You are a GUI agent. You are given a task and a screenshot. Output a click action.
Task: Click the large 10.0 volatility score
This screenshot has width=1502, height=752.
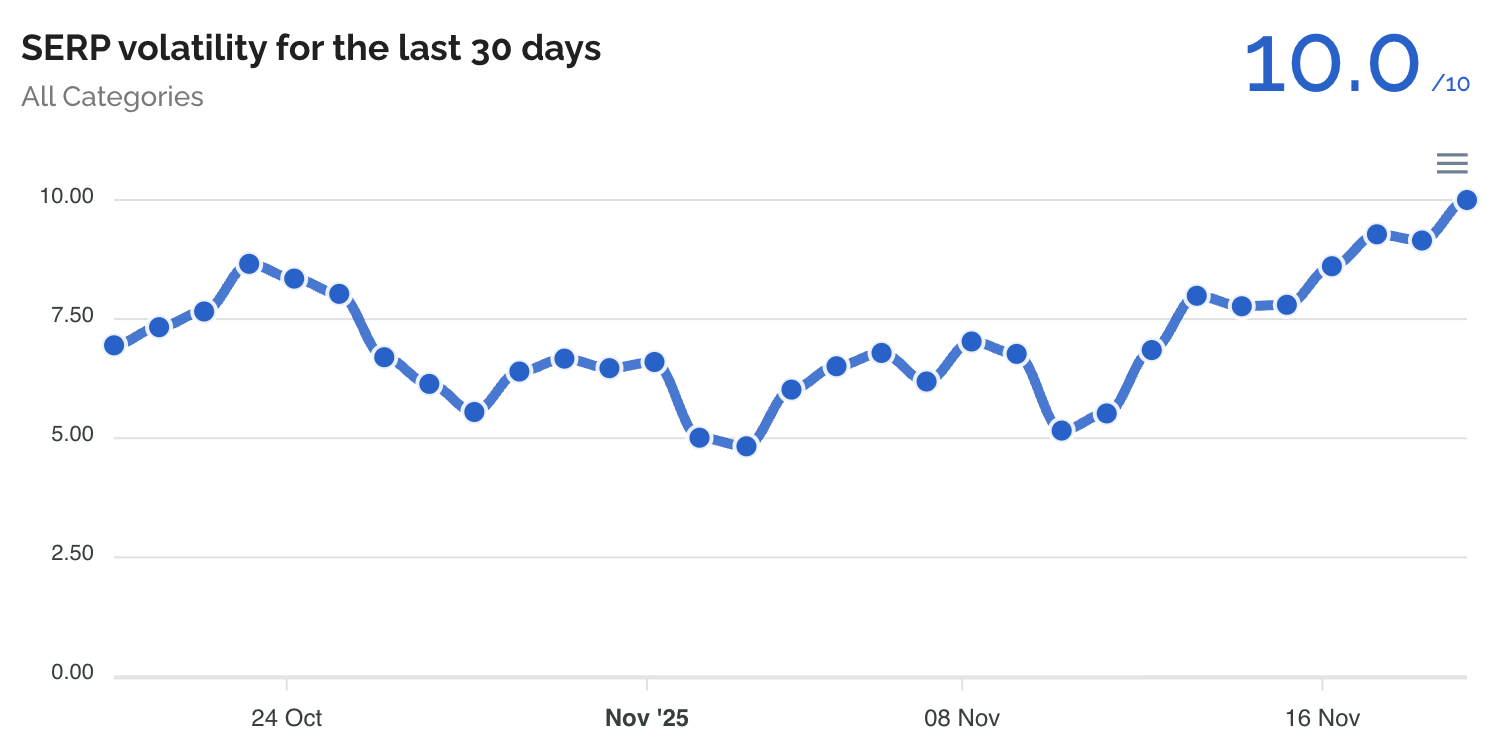[x=1332, y=65]
